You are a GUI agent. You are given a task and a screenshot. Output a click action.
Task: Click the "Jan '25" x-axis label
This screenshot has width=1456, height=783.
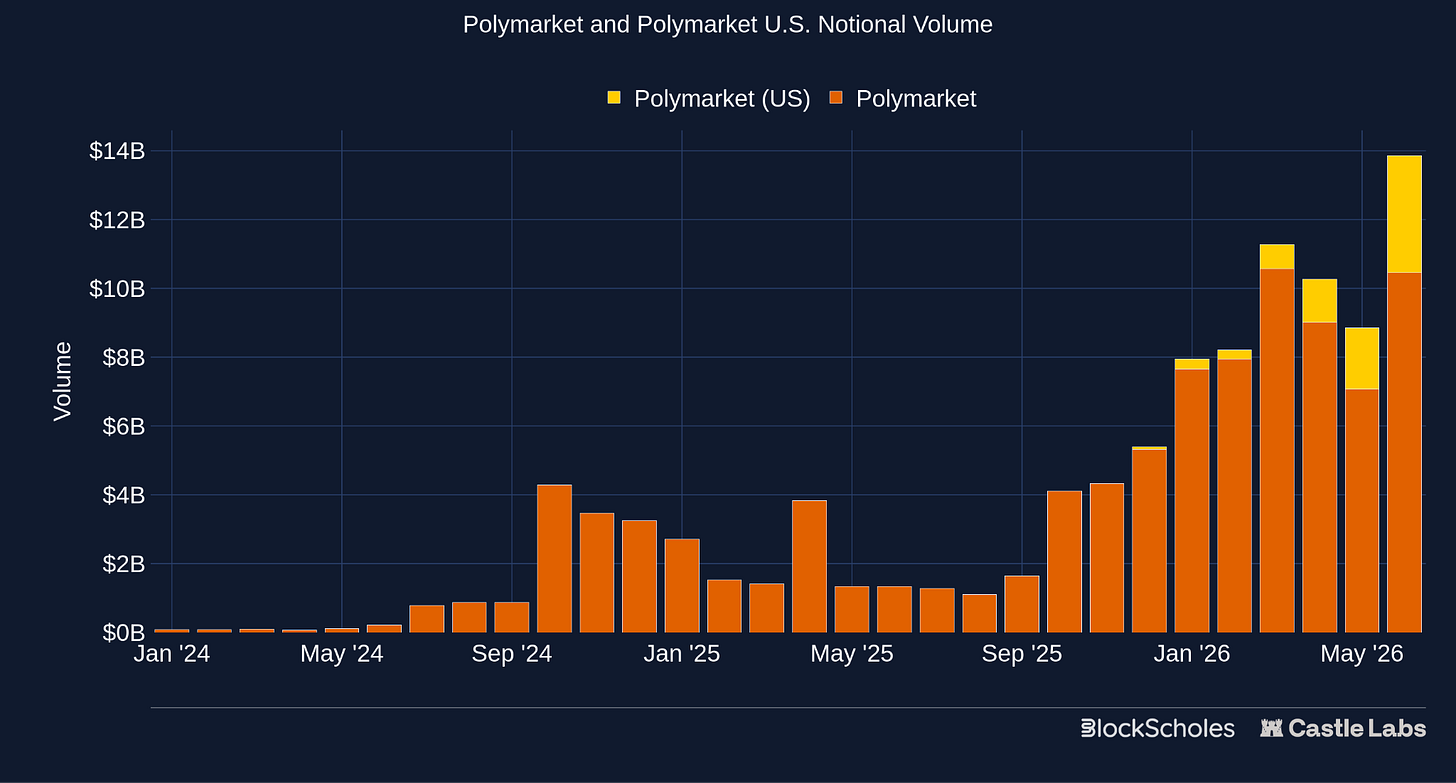pyautogui.click(x=682, y=654)
